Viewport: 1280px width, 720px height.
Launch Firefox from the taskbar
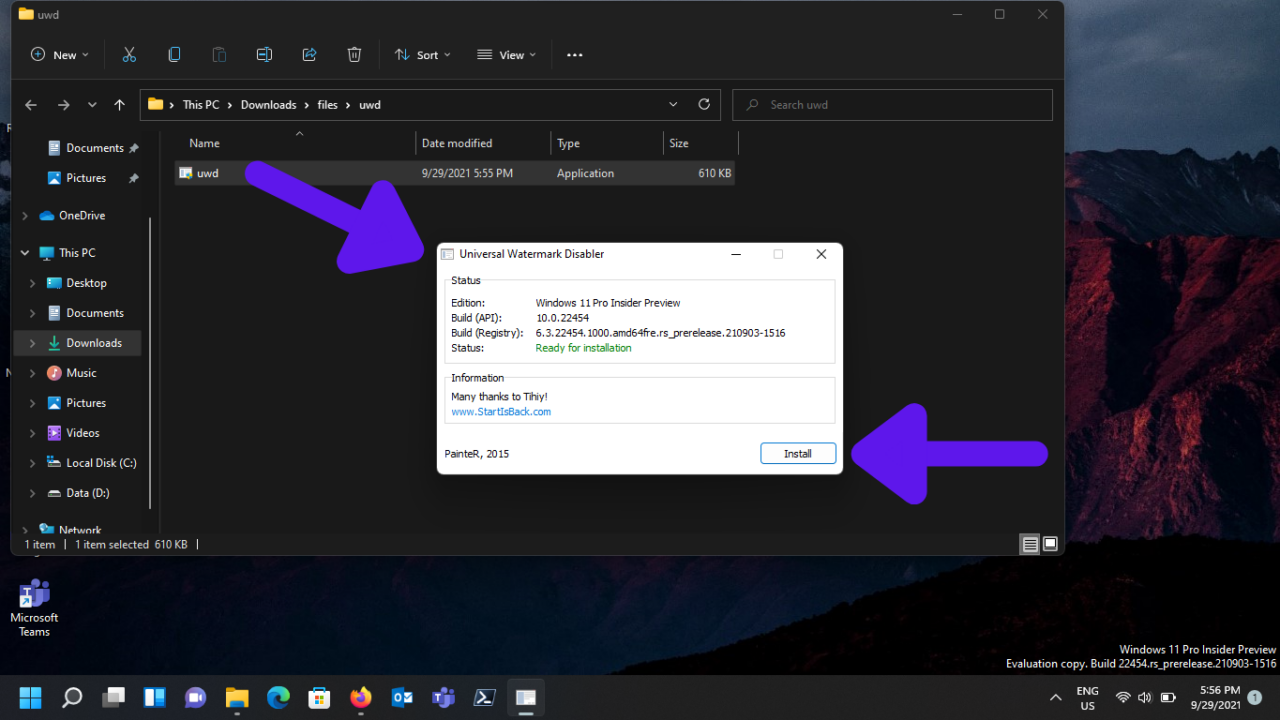pyautogui.click(x=360, y=697)
